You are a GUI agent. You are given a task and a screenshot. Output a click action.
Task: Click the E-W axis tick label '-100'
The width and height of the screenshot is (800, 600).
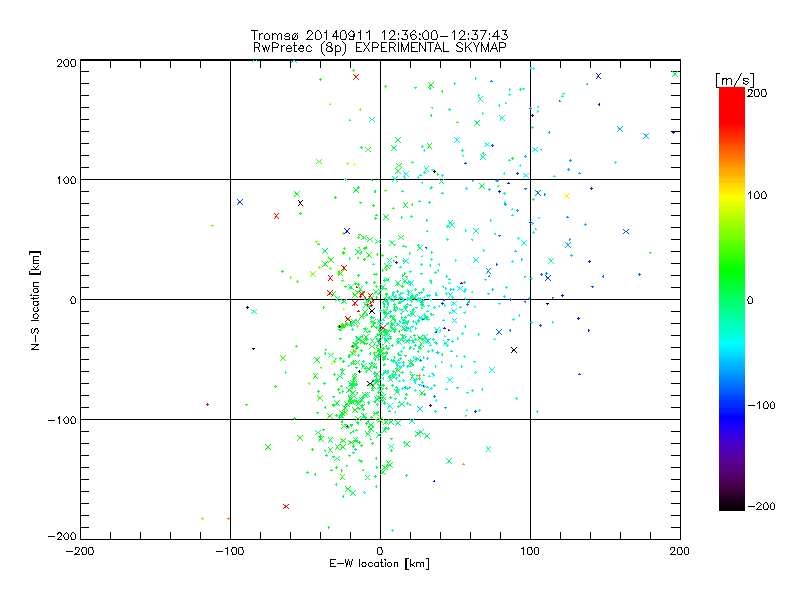click(230, 551)
